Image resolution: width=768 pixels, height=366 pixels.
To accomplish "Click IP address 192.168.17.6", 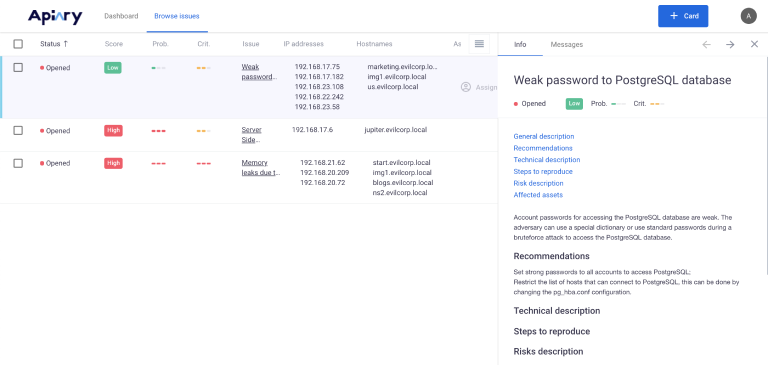I will point(312,130).
